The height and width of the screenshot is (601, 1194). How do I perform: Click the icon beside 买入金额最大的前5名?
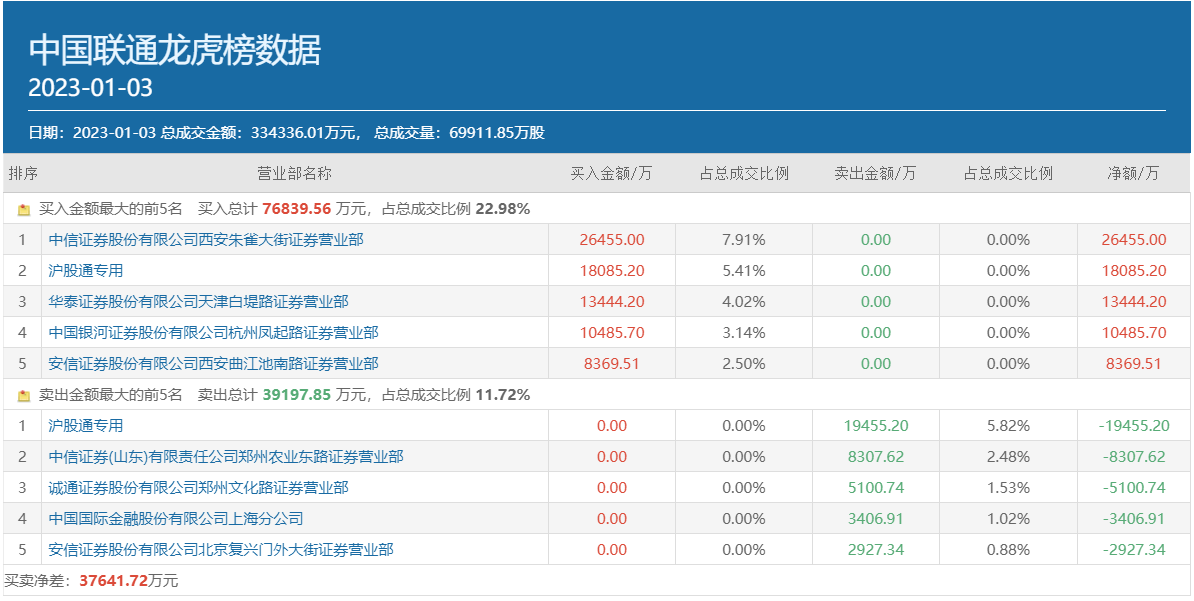24,210
